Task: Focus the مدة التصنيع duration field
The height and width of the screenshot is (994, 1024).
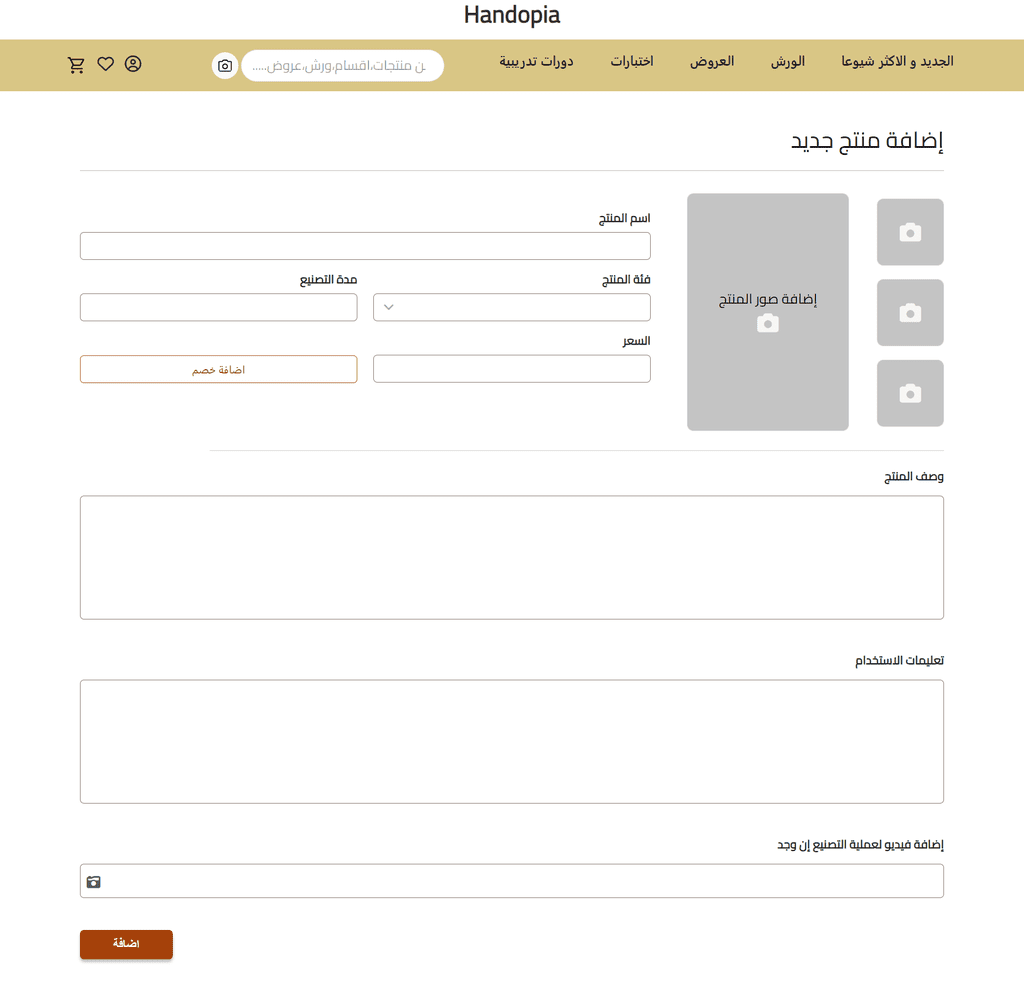Action: [x=218, y=307]
